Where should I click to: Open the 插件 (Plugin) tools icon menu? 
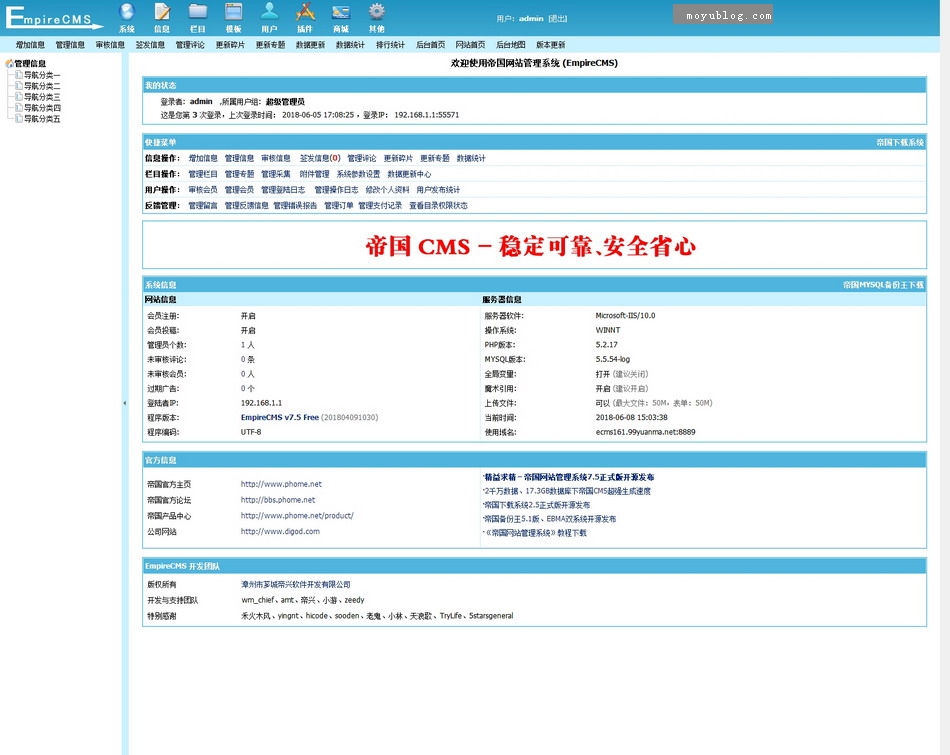305,18
